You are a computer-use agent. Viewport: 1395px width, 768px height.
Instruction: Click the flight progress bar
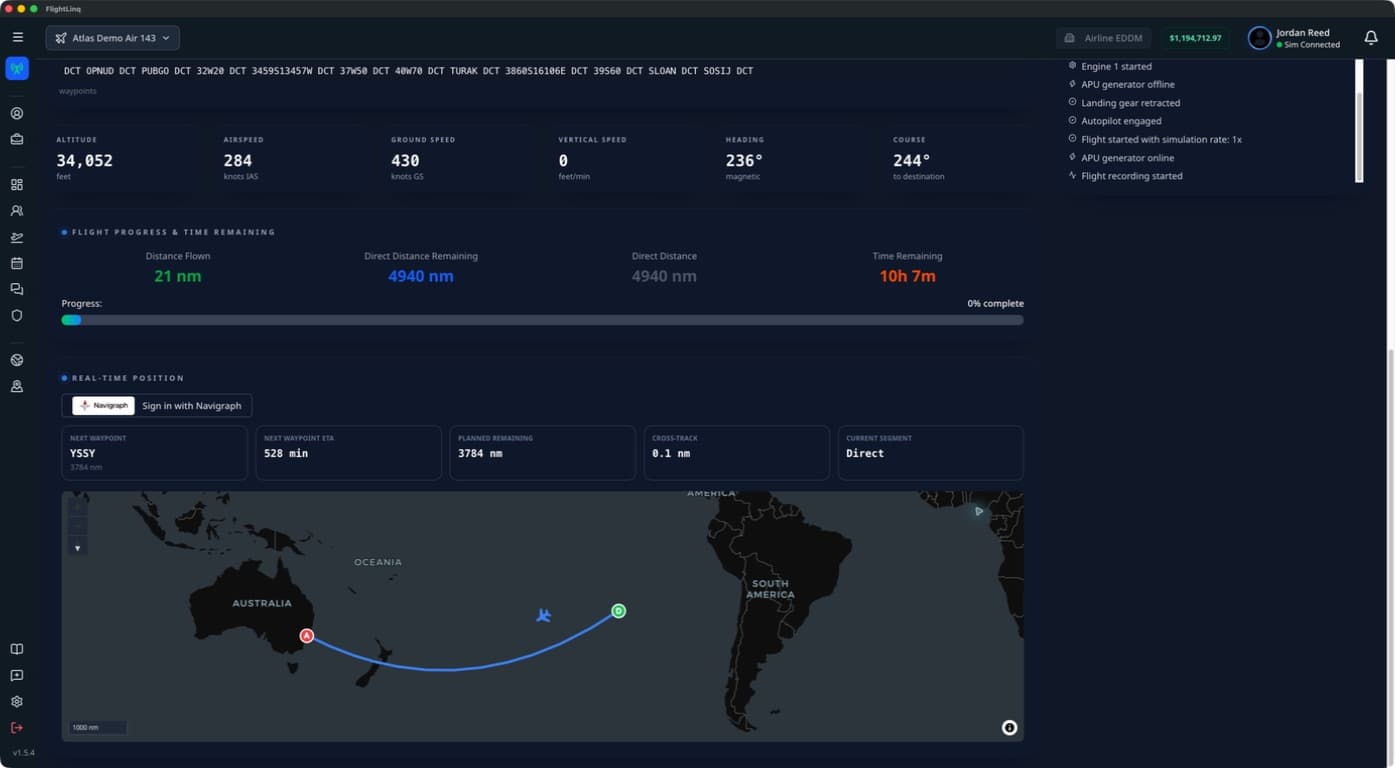pyautogui.click(x=542, y=320)
